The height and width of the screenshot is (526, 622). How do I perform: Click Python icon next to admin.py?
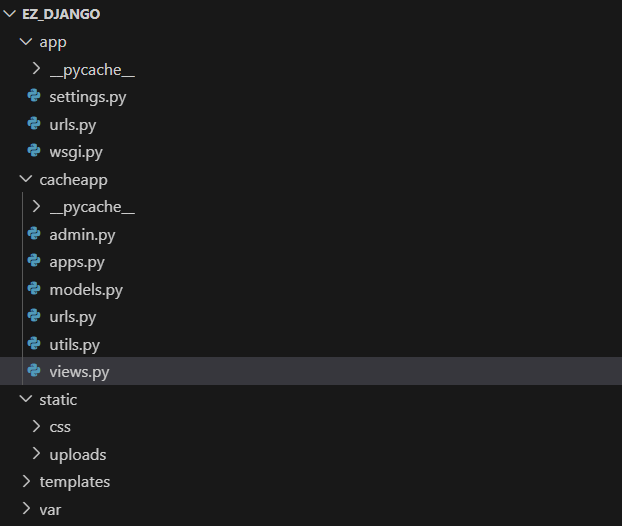tap(35, 235)
